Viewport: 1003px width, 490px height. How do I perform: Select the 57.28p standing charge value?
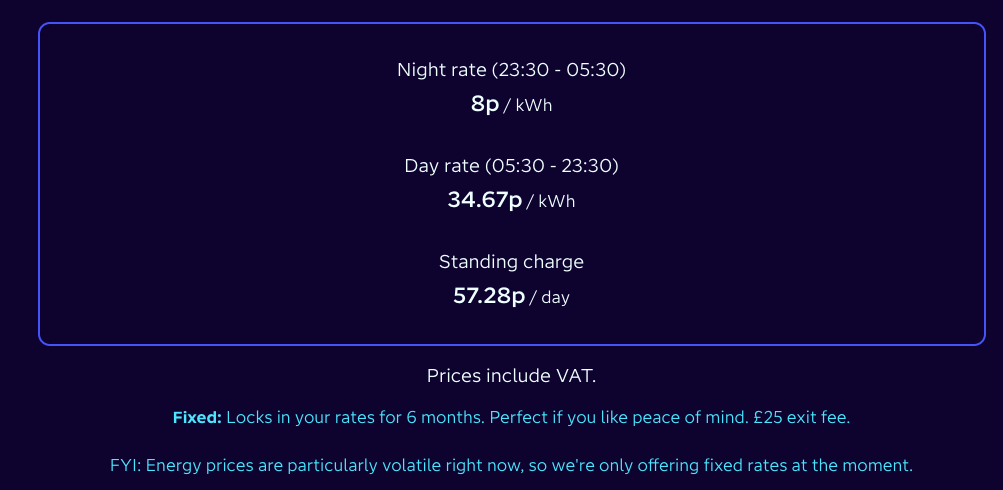[489, 296]
